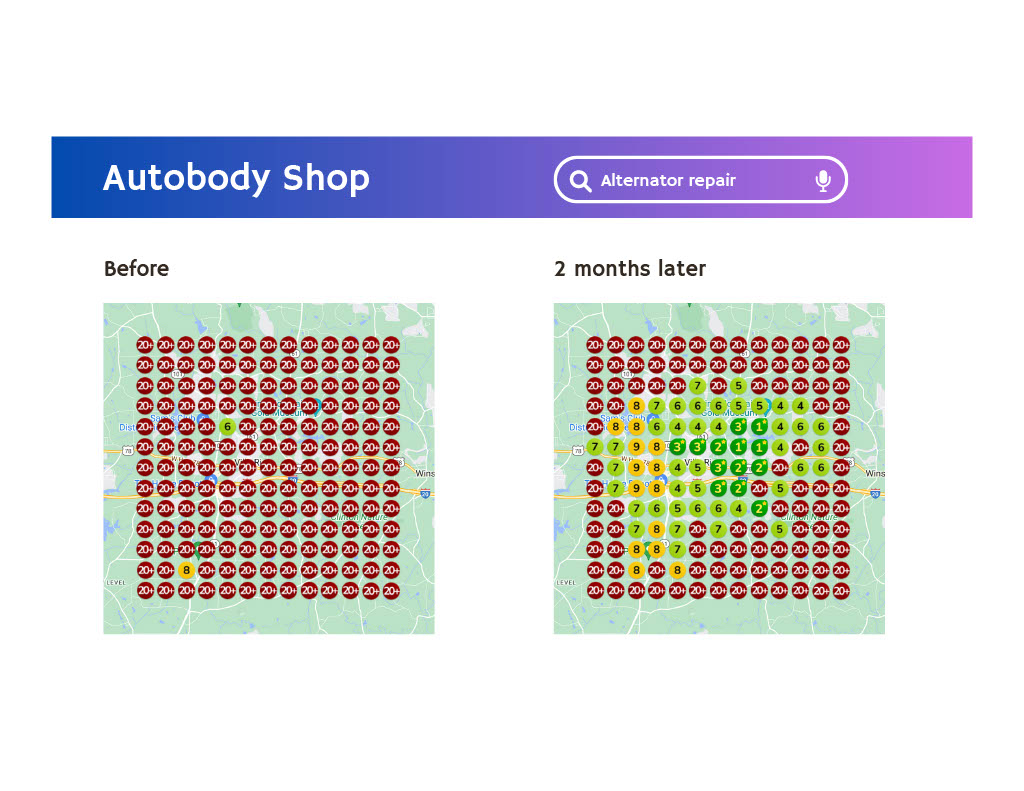
Task: Click the leftmost 7 marker on the later map
Action: 596,447
